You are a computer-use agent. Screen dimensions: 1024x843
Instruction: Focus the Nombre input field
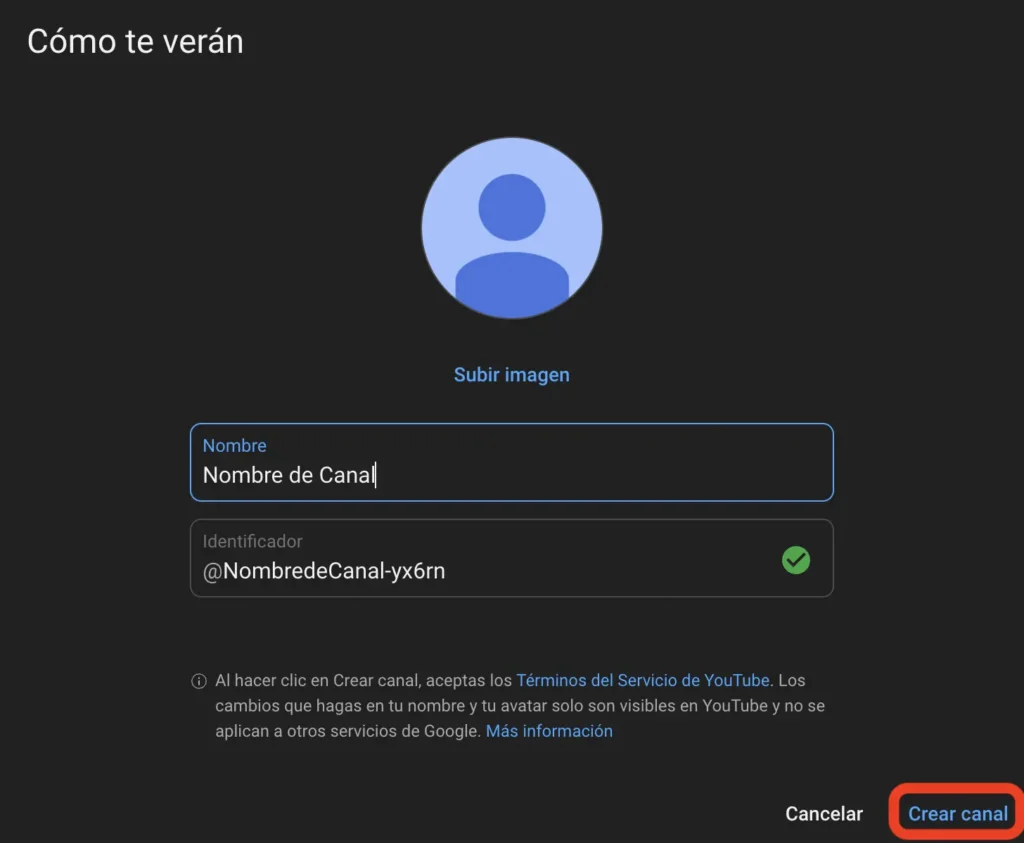600,475
